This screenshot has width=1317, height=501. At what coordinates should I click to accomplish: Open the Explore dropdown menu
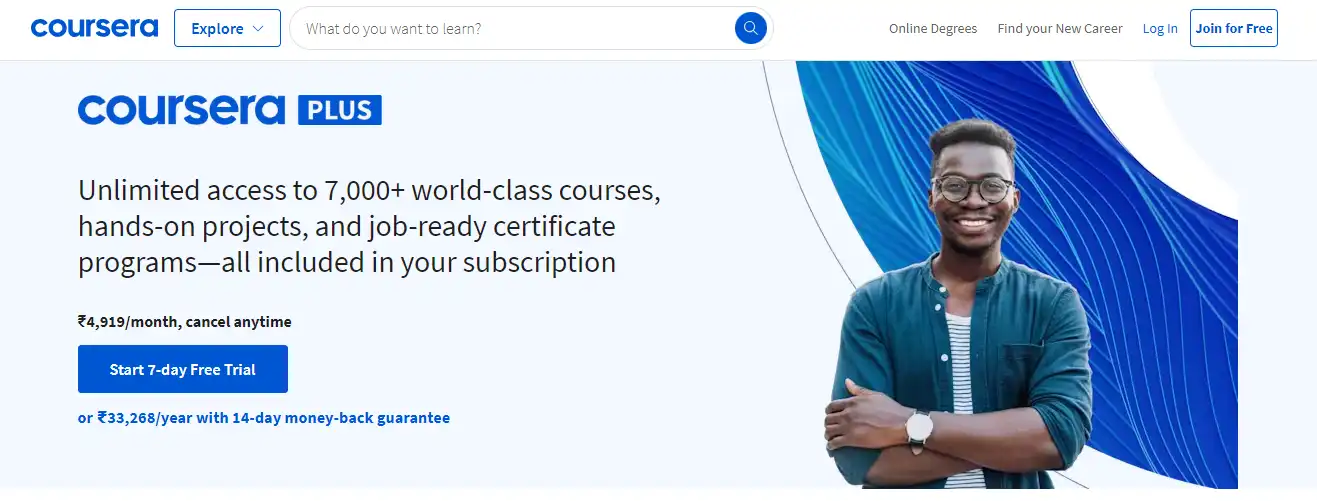point(226,28)
